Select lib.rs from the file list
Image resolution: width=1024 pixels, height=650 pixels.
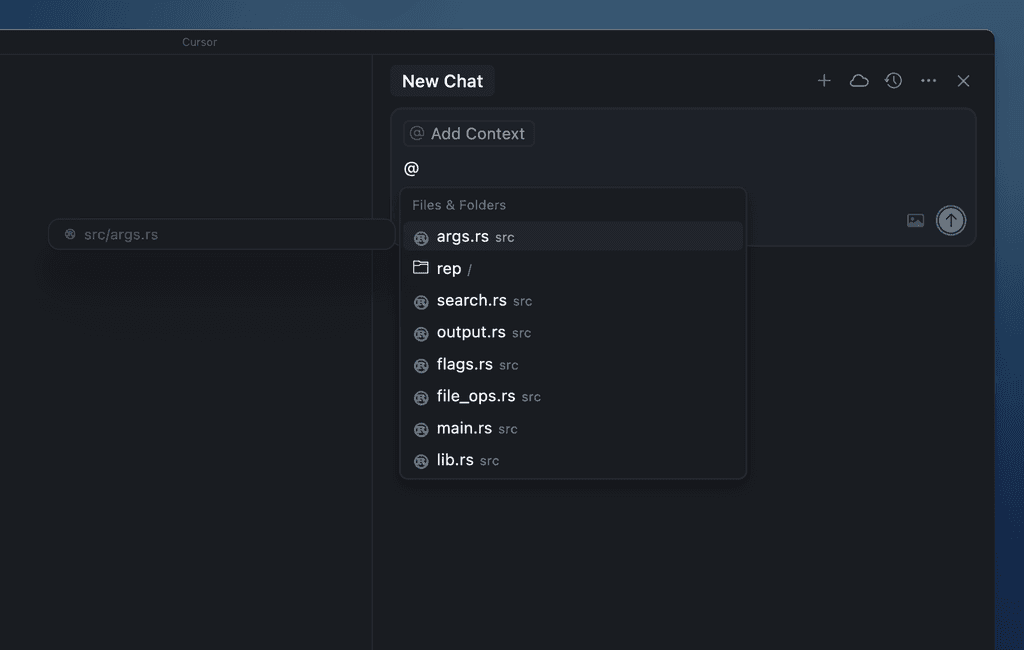[453, 460]
